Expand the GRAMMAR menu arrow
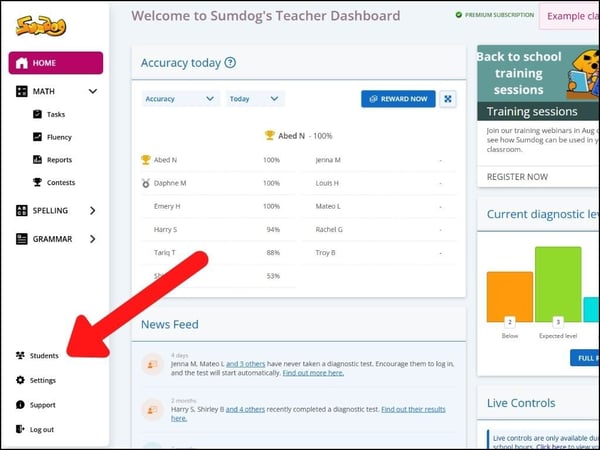The width and height of the screenshot is (600, 450). click(93, 239)
